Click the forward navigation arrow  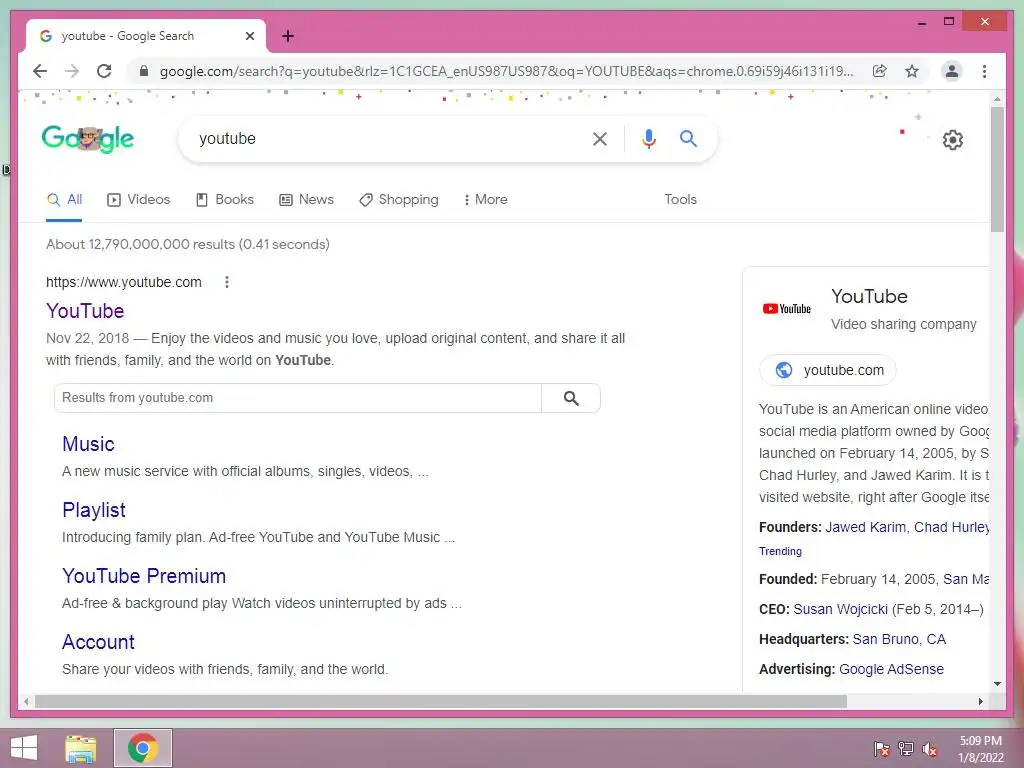[72, 71]
